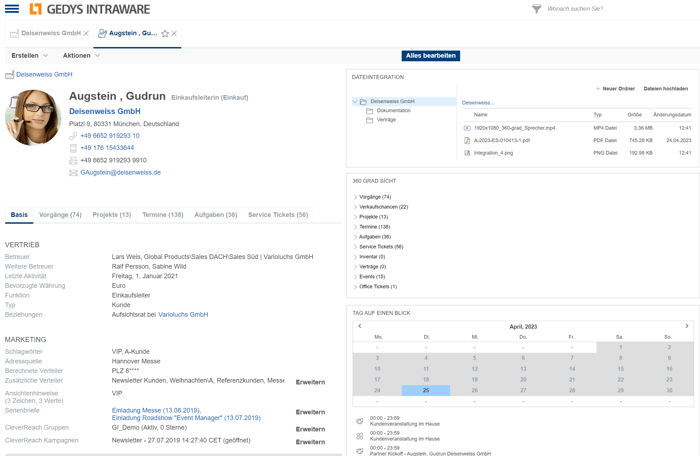This screenshot has width=700, height=456.
Task: Click the PNG file icon for Integration_4.png
Action: click(x=467, y=153)
